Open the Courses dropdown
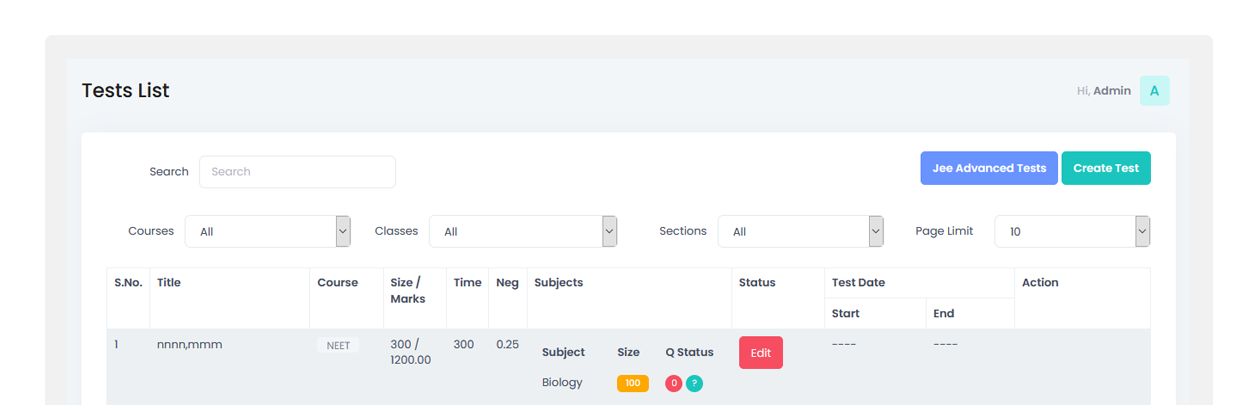Screen dimensions: 1260x405 (268, 231)
